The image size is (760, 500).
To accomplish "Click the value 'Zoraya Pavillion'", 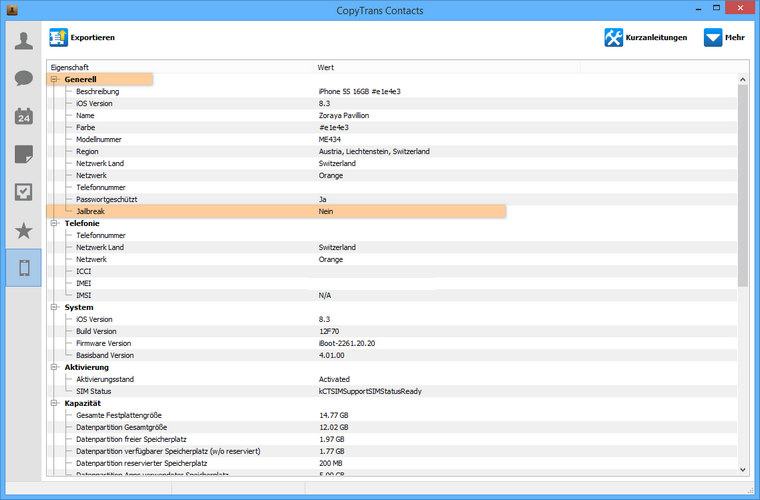I will 344,115.
